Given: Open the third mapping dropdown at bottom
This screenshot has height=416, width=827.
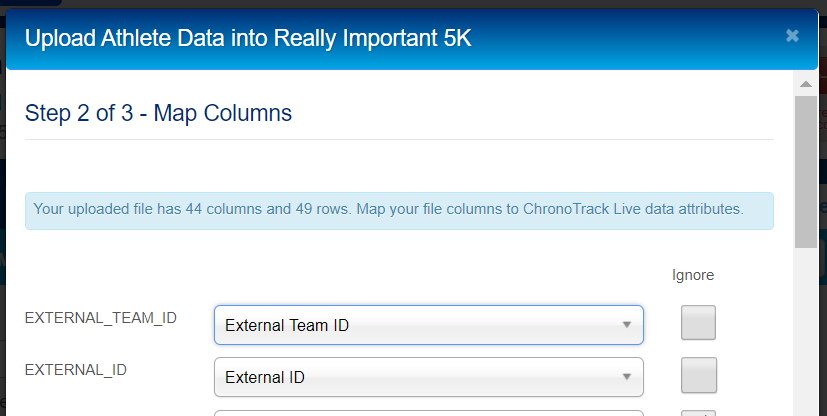Looking at the screenshot, I should [428, 412].
